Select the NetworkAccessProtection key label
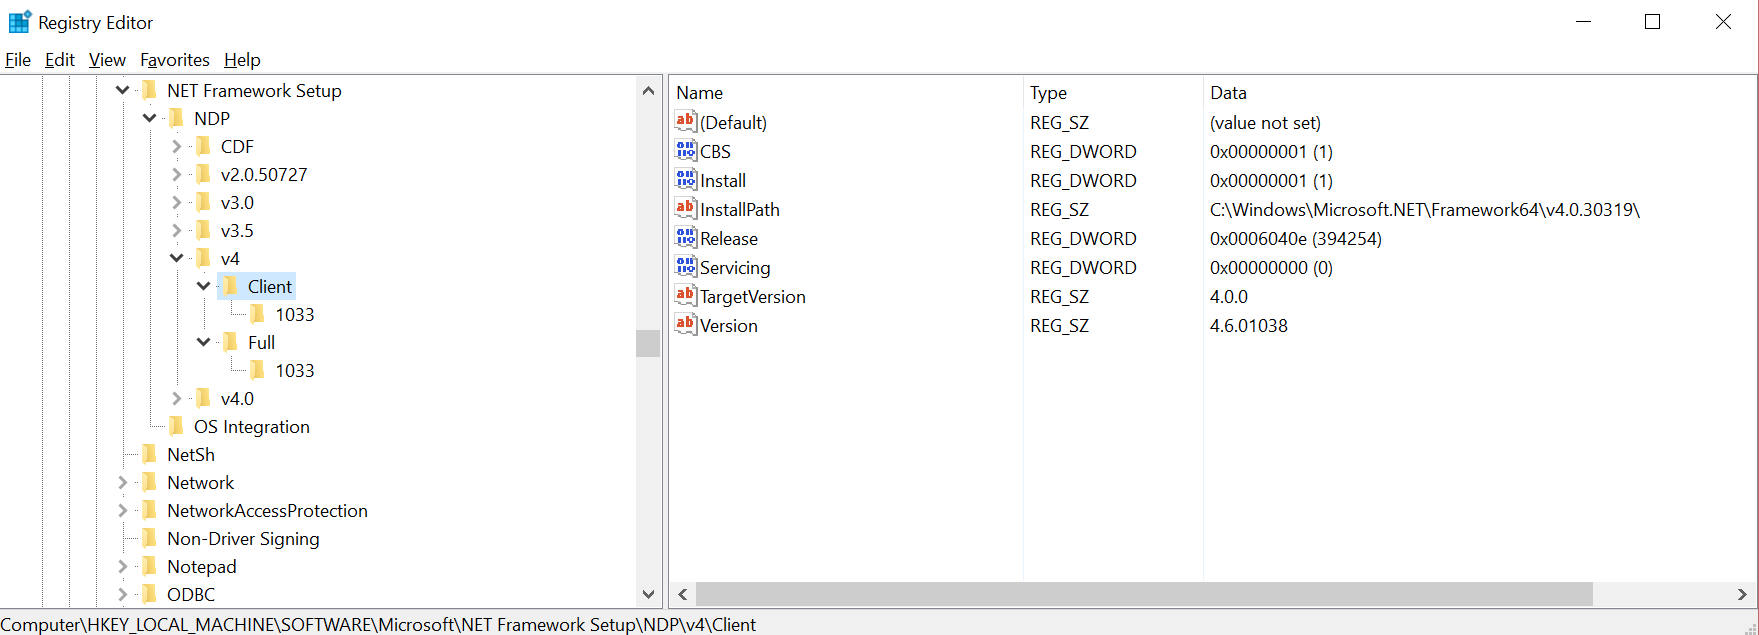1759x635 pixels. [x=267, y=510]
